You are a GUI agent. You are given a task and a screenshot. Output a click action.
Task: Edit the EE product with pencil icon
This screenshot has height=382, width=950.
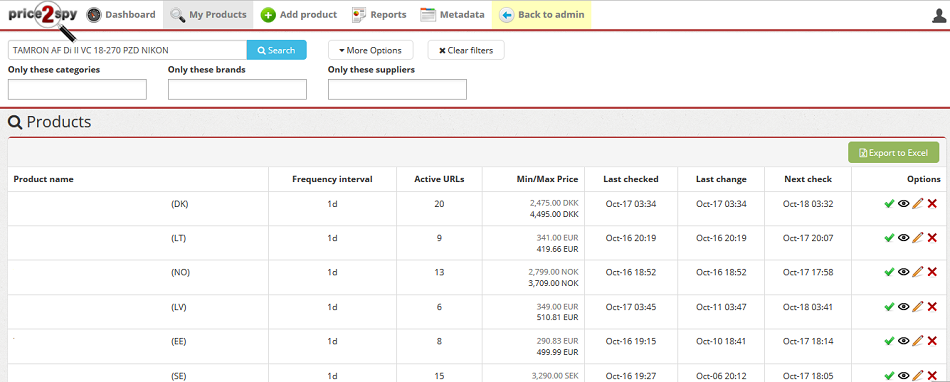(x=918, y=341)
